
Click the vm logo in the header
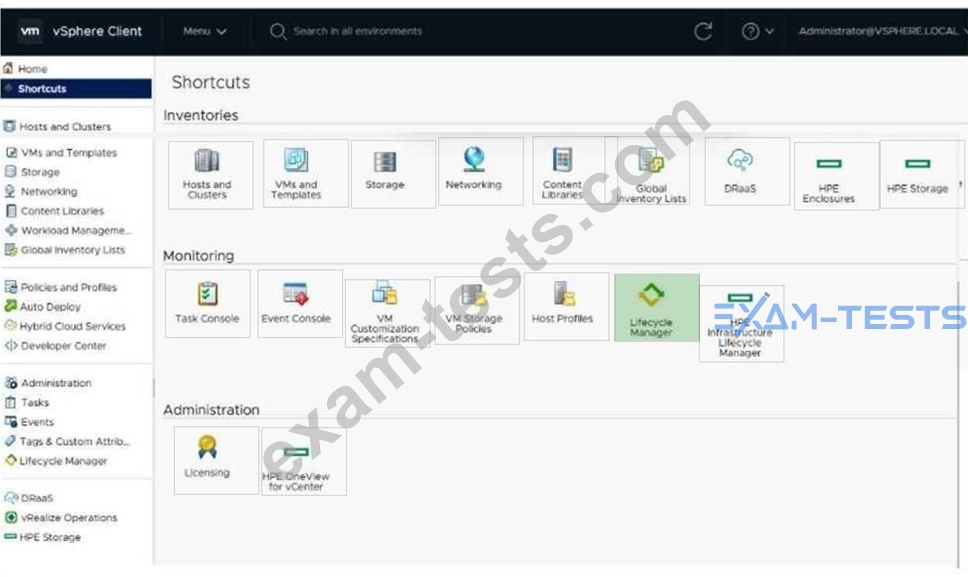point(30,31)
